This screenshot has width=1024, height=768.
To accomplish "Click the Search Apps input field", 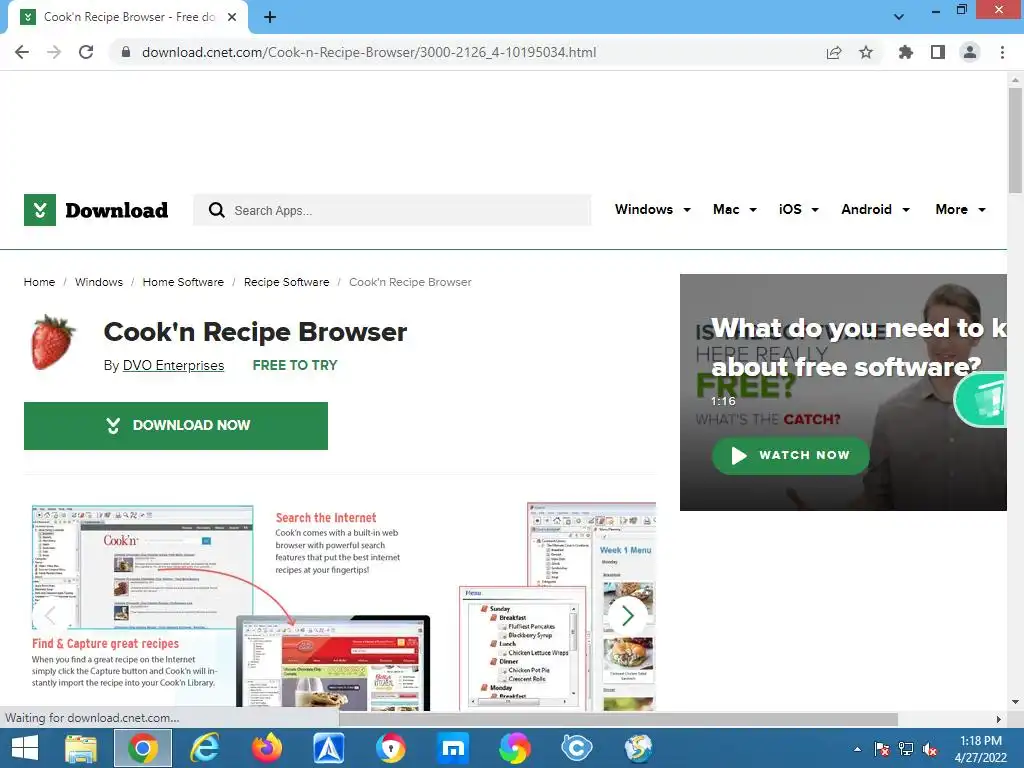I will 392,210.
